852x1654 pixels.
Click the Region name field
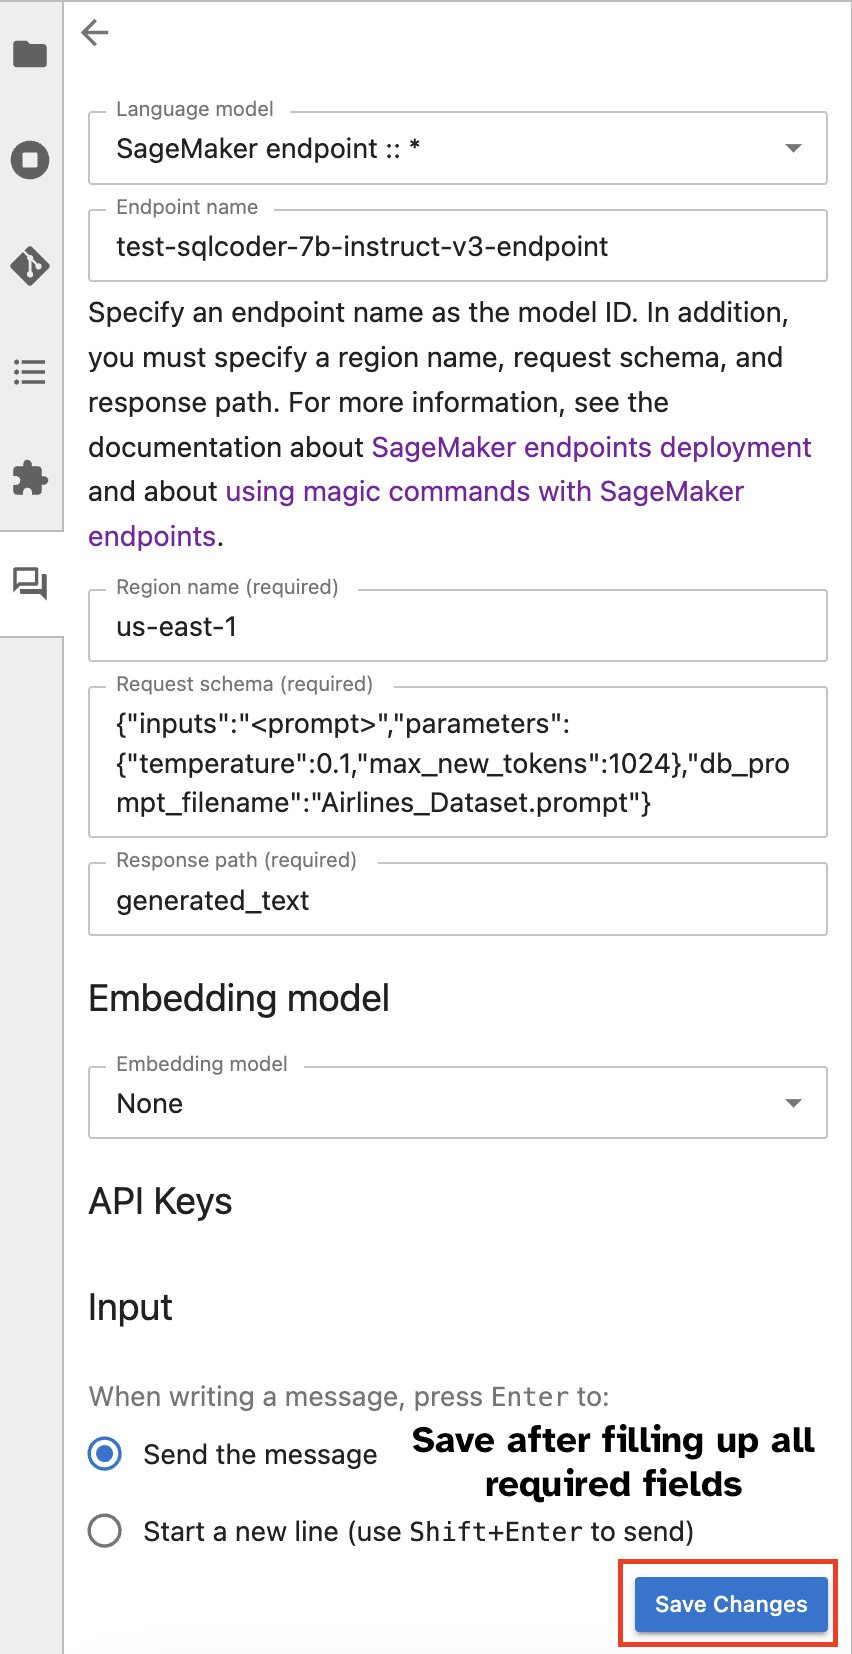click(x=458, y=626)
